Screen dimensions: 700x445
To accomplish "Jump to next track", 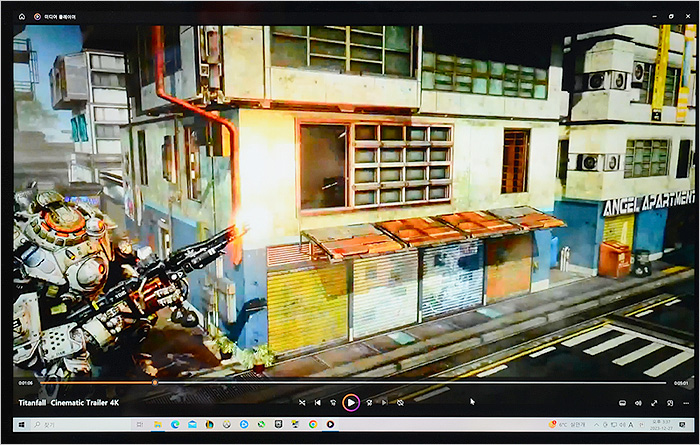I will coord(383,402).
